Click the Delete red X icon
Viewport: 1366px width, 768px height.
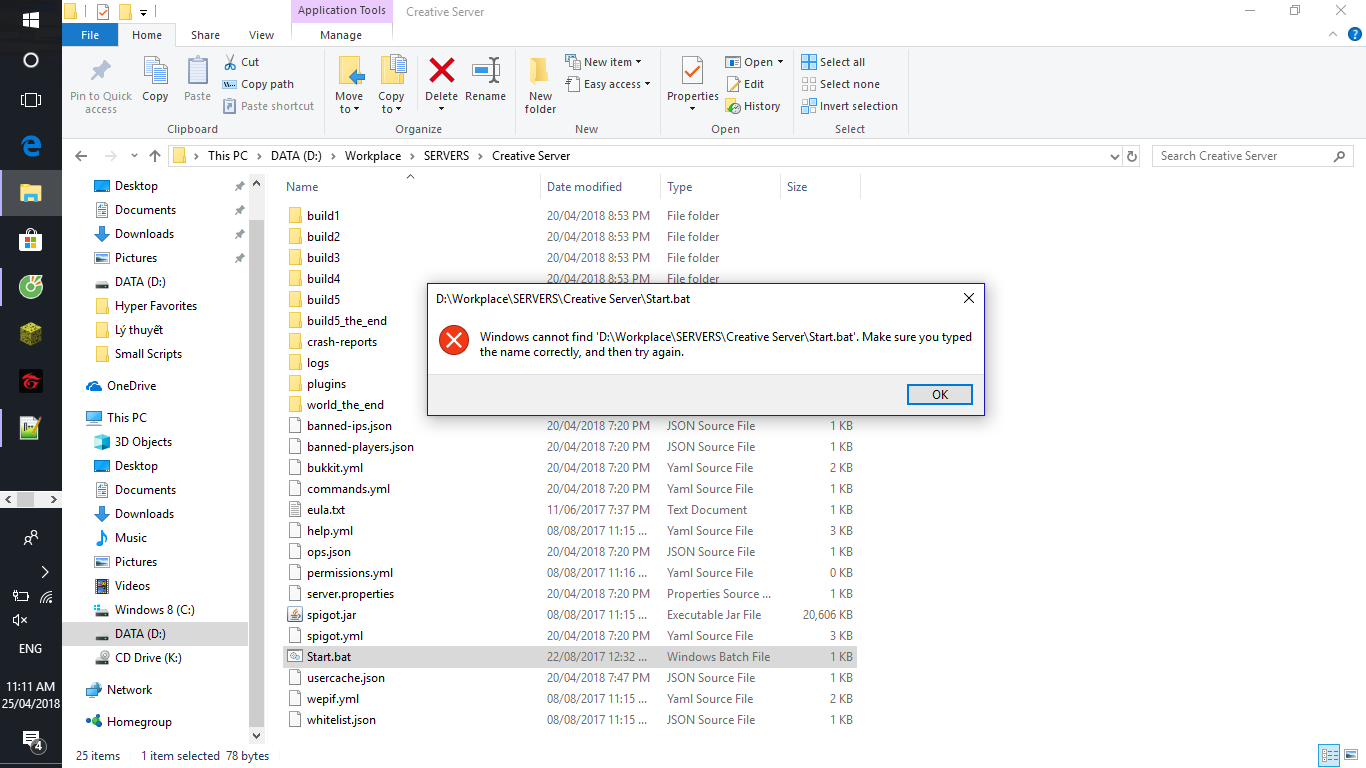(x=442, y=70)
